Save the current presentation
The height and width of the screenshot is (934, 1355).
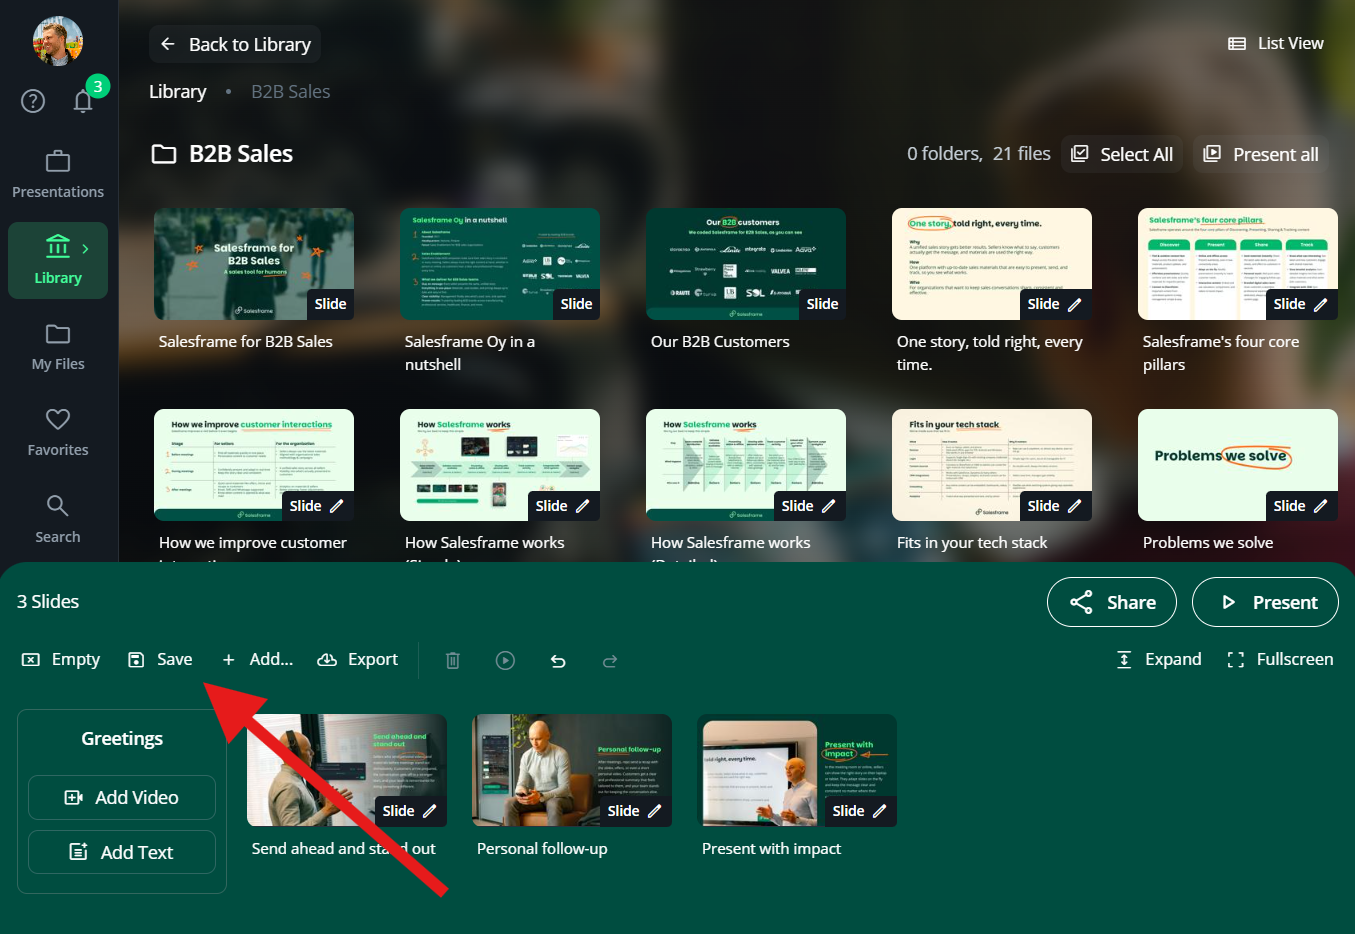tap(160, 659)
